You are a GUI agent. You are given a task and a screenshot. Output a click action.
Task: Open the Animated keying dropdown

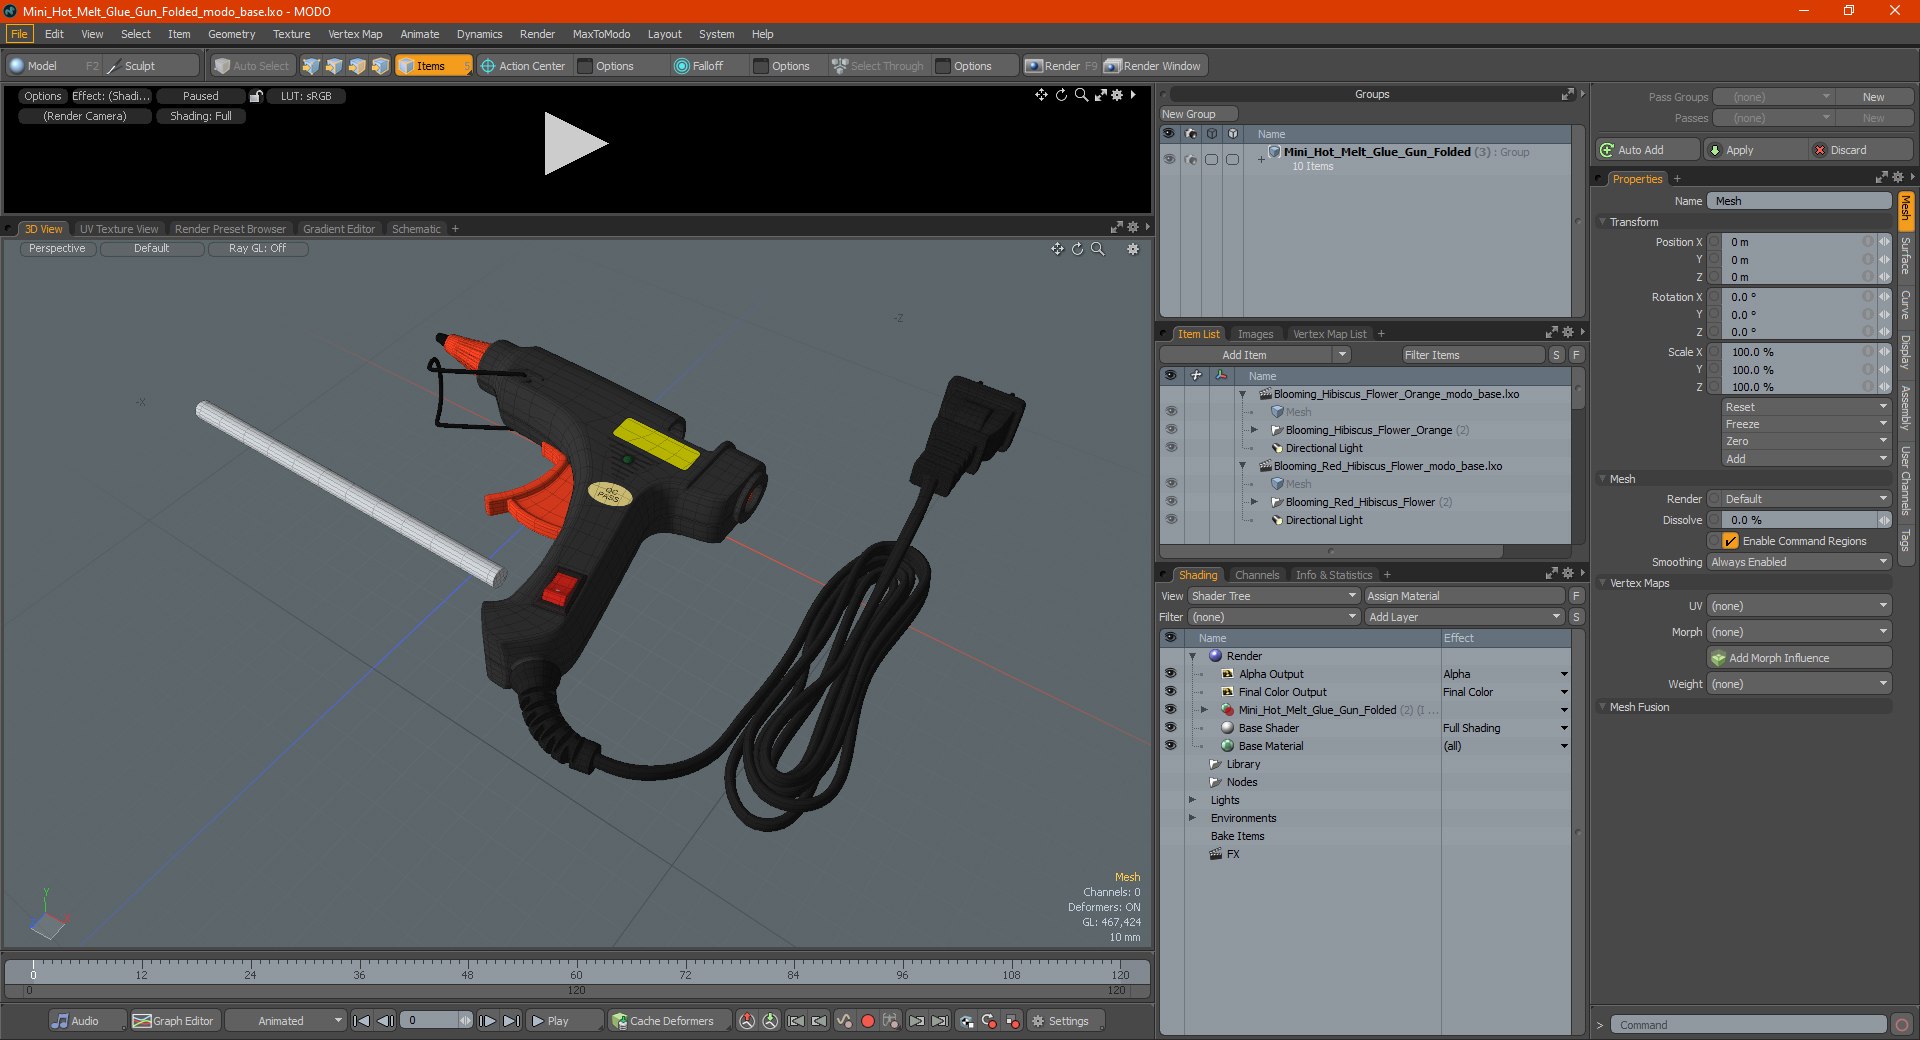(x=285, y=1021)
